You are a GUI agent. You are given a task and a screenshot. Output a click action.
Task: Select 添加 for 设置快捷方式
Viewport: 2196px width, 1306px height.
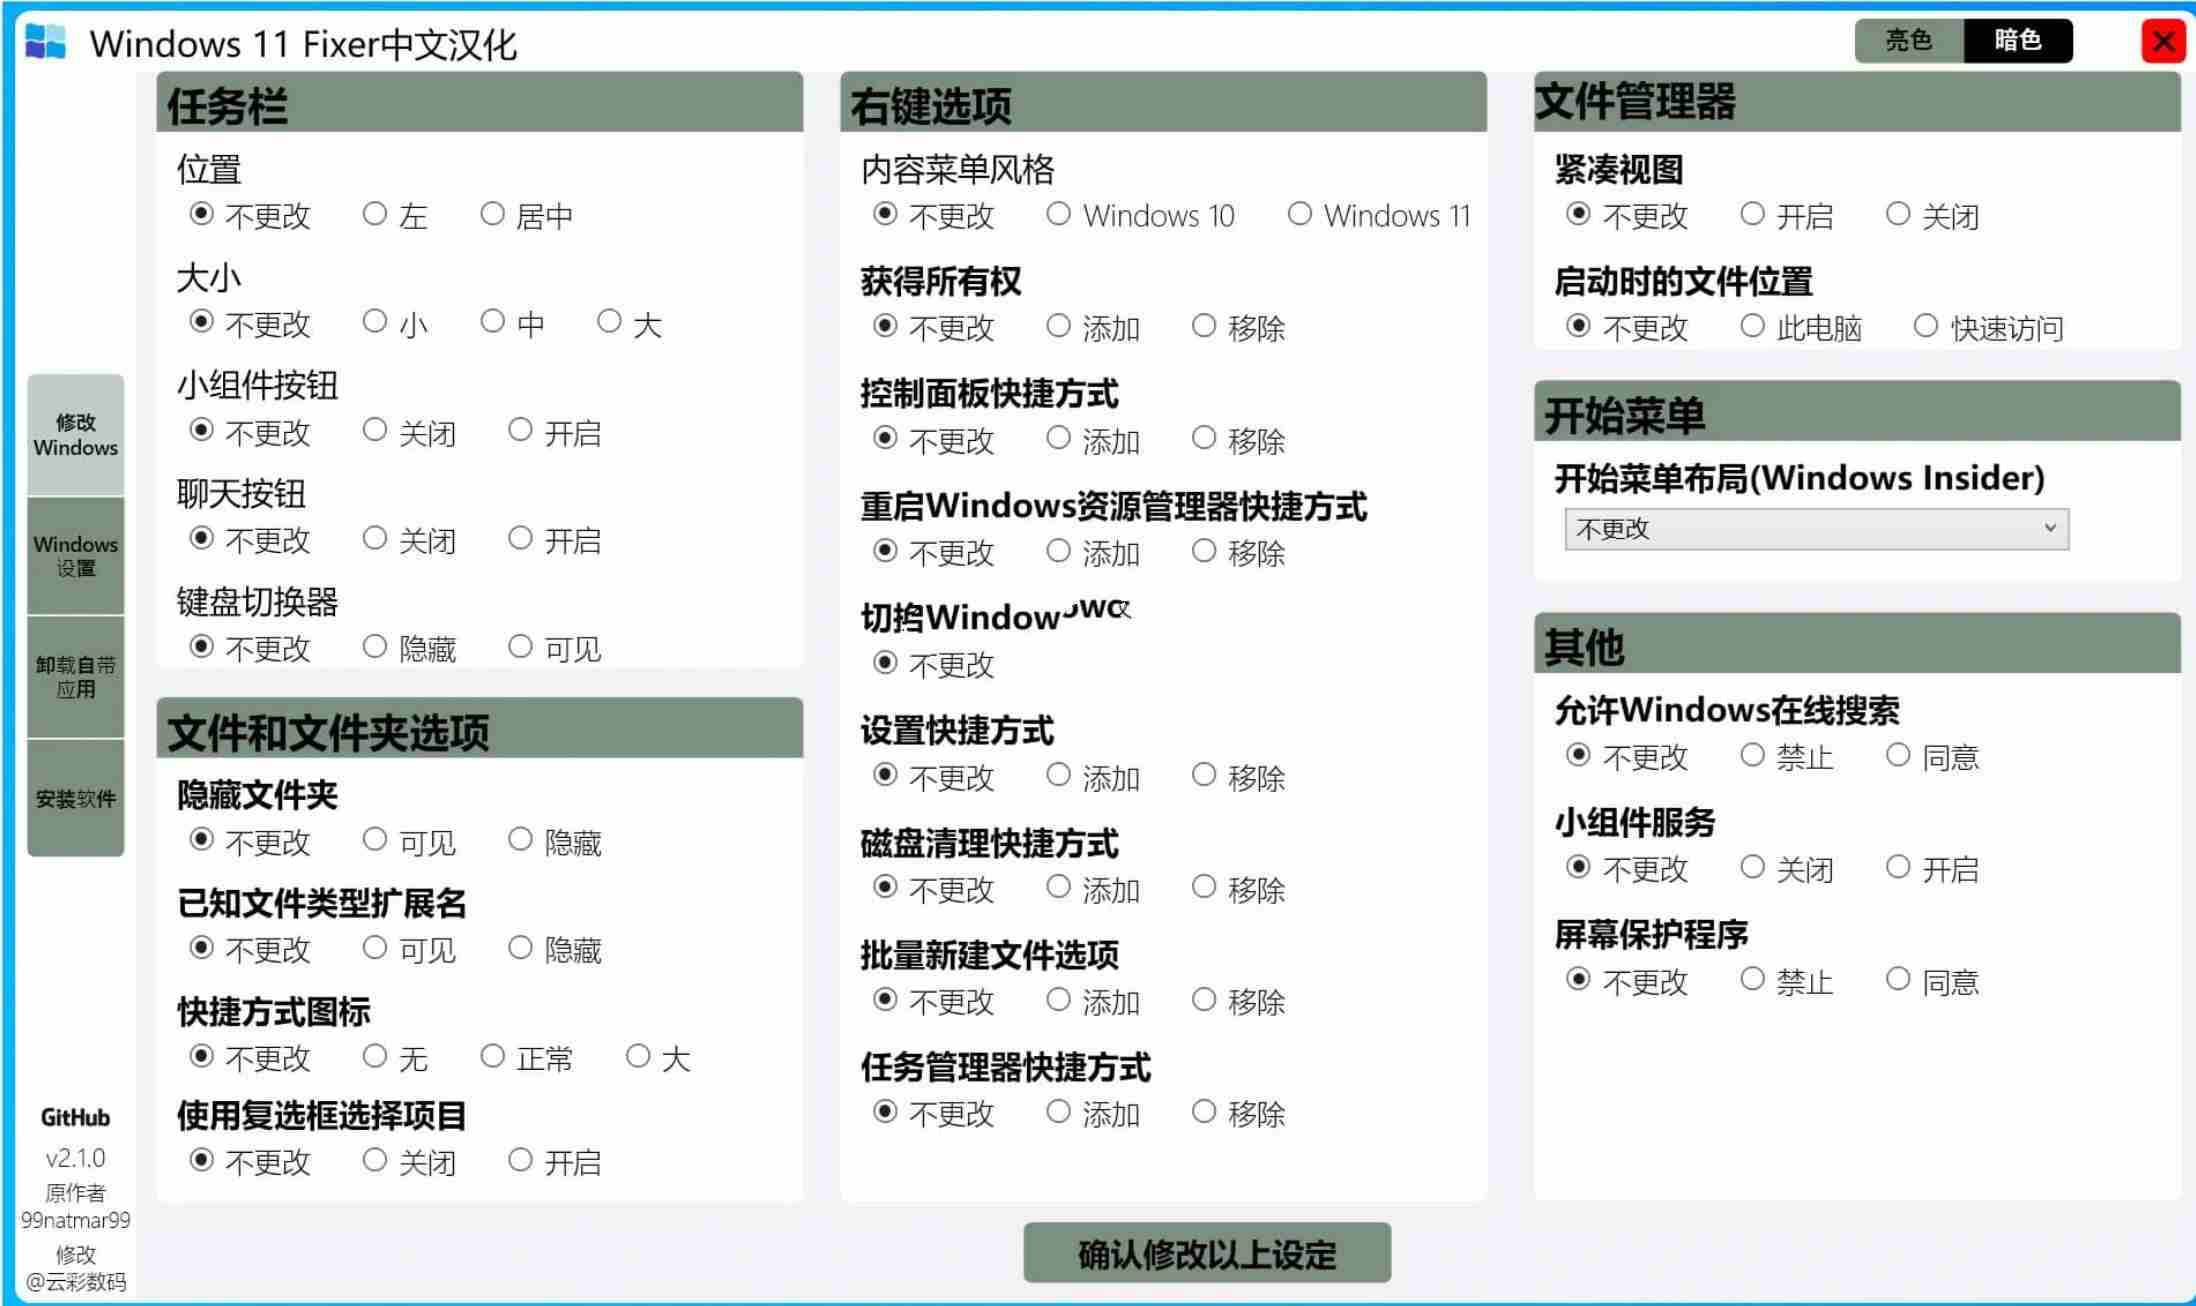coord(1094,776)
